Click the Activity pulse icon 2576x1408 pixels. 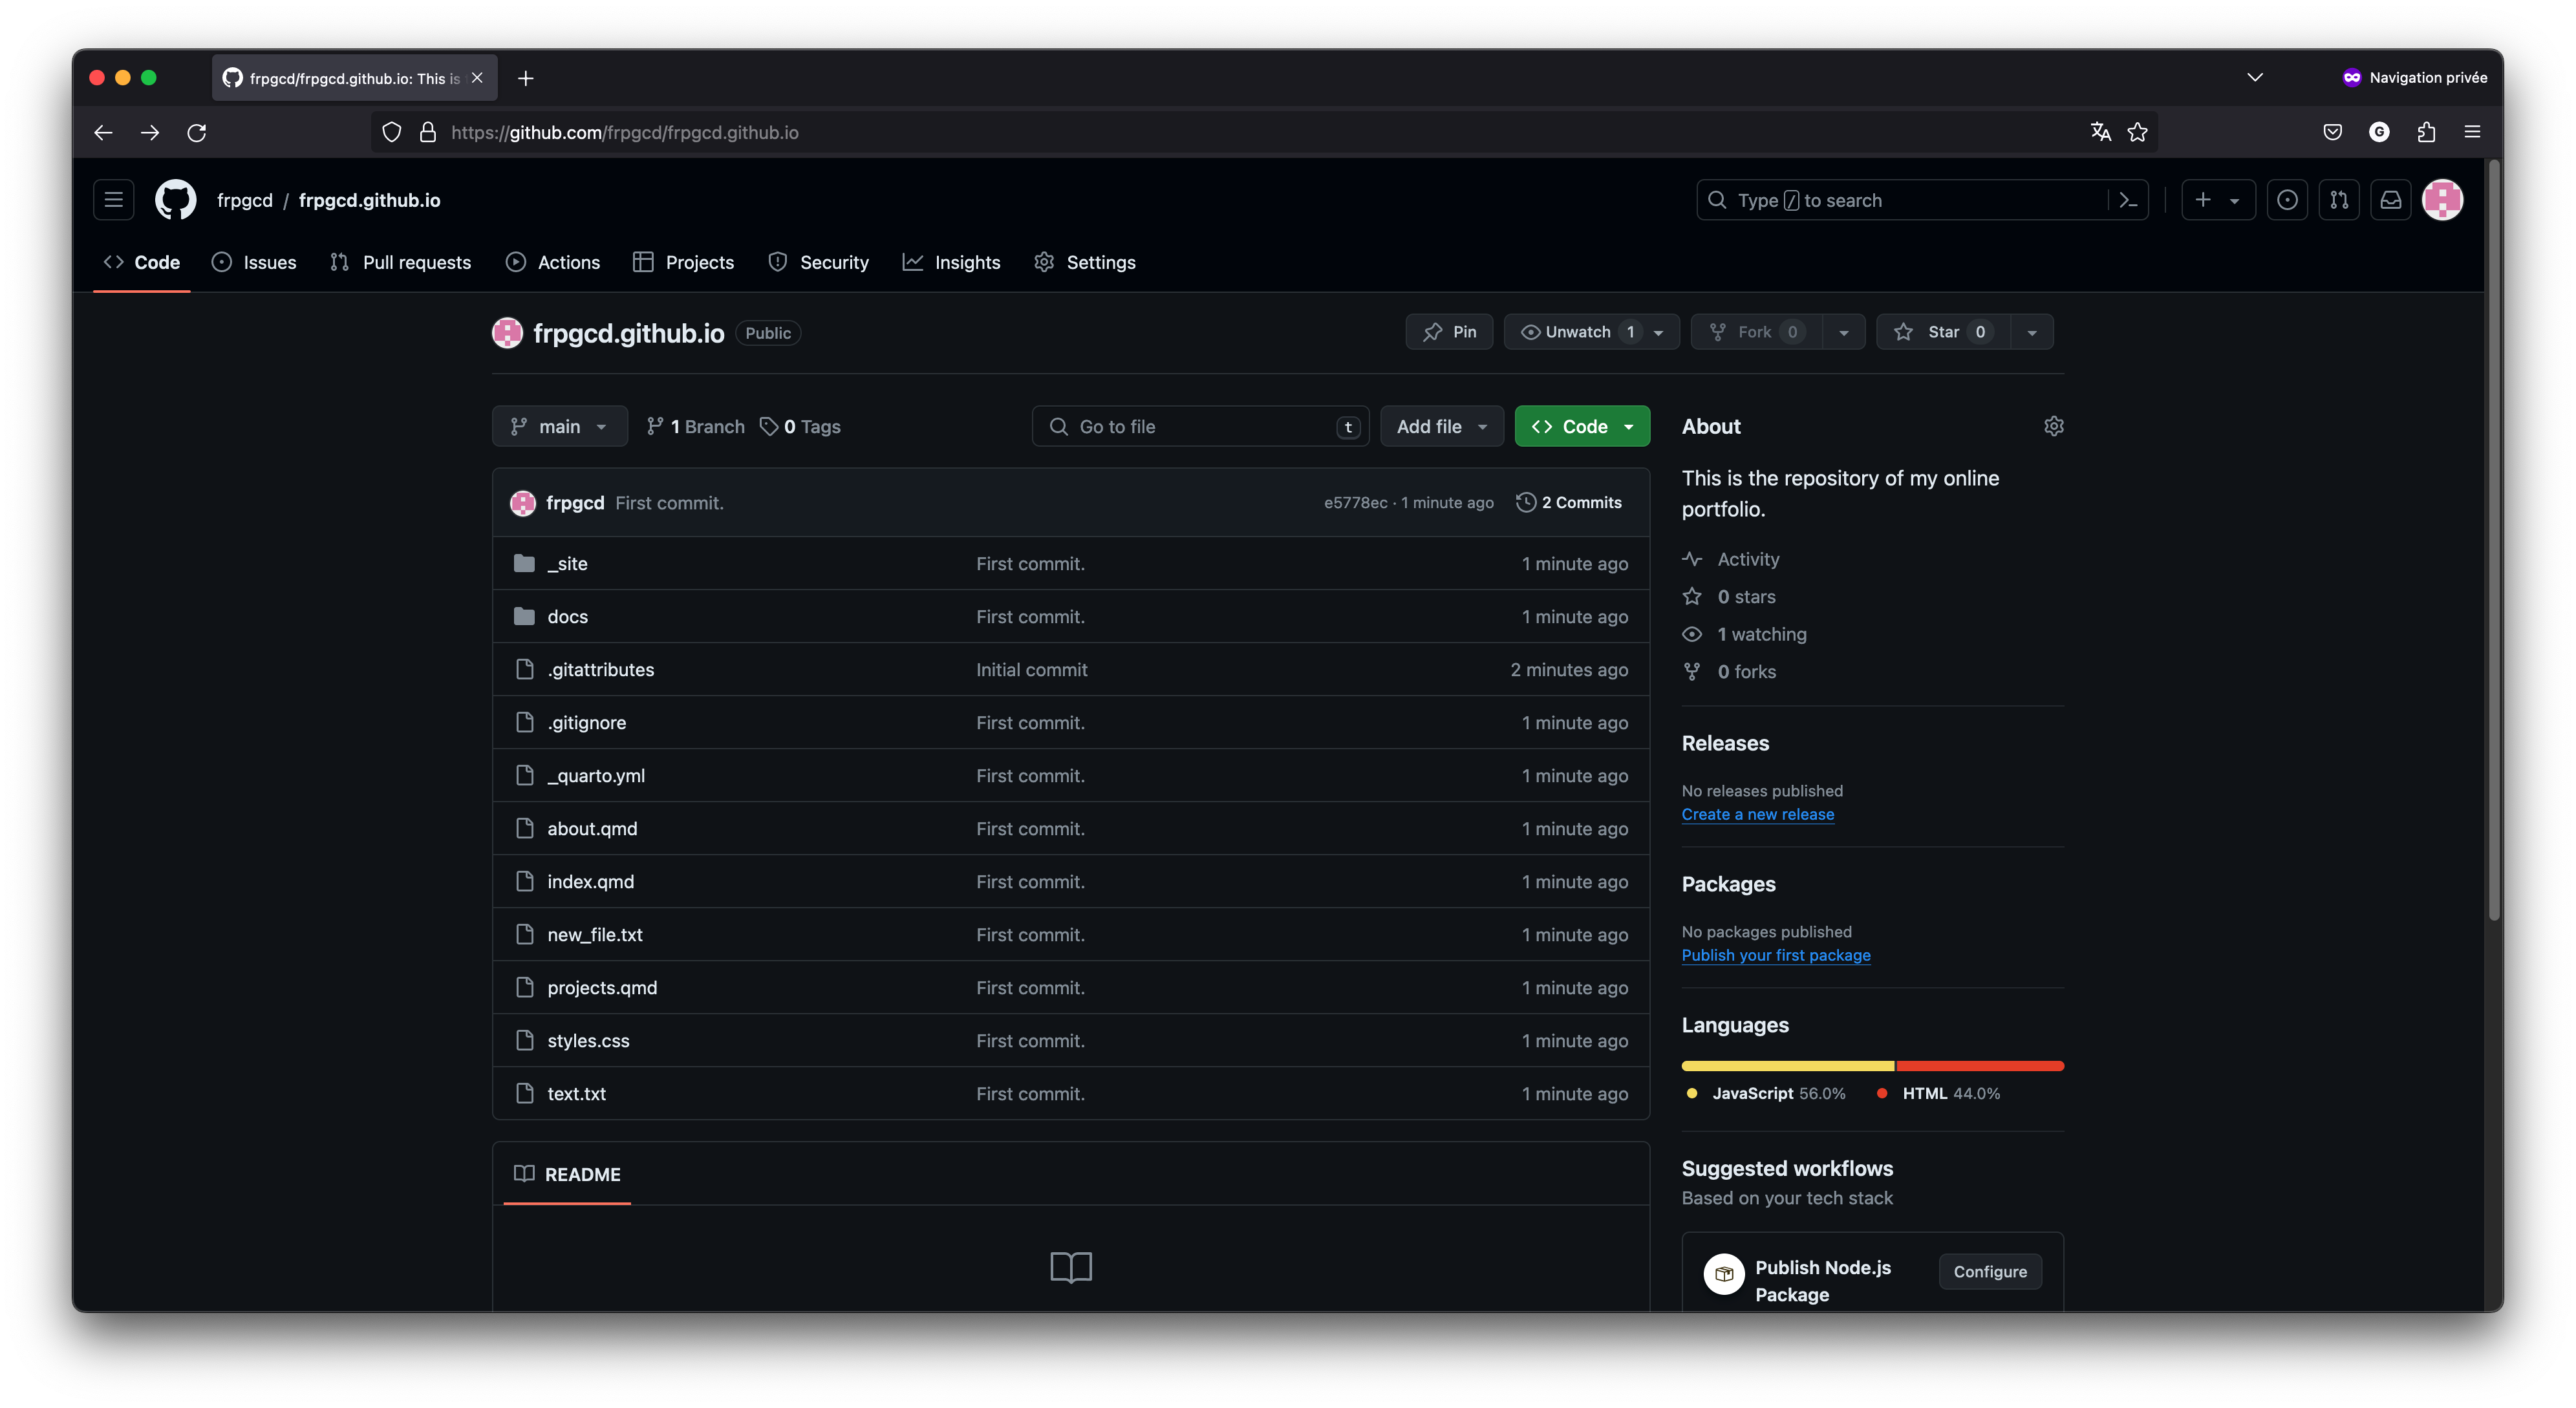pyautogui.click(x=1692, y=559)
